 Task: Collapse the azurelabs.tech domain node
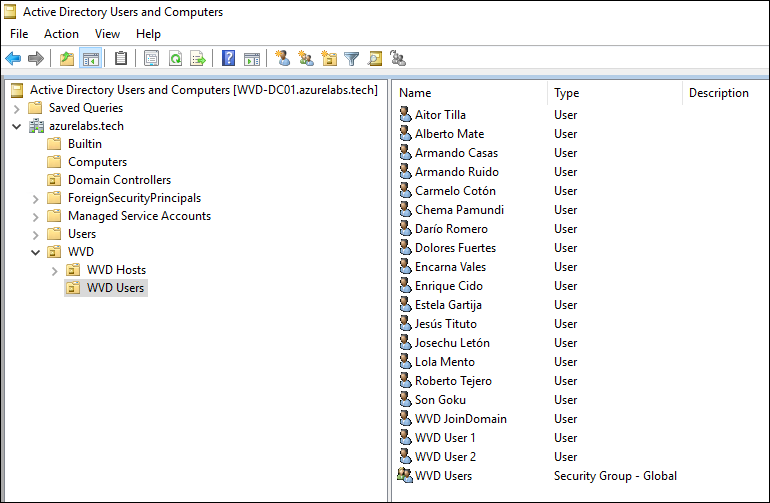(x=17, y=126)
